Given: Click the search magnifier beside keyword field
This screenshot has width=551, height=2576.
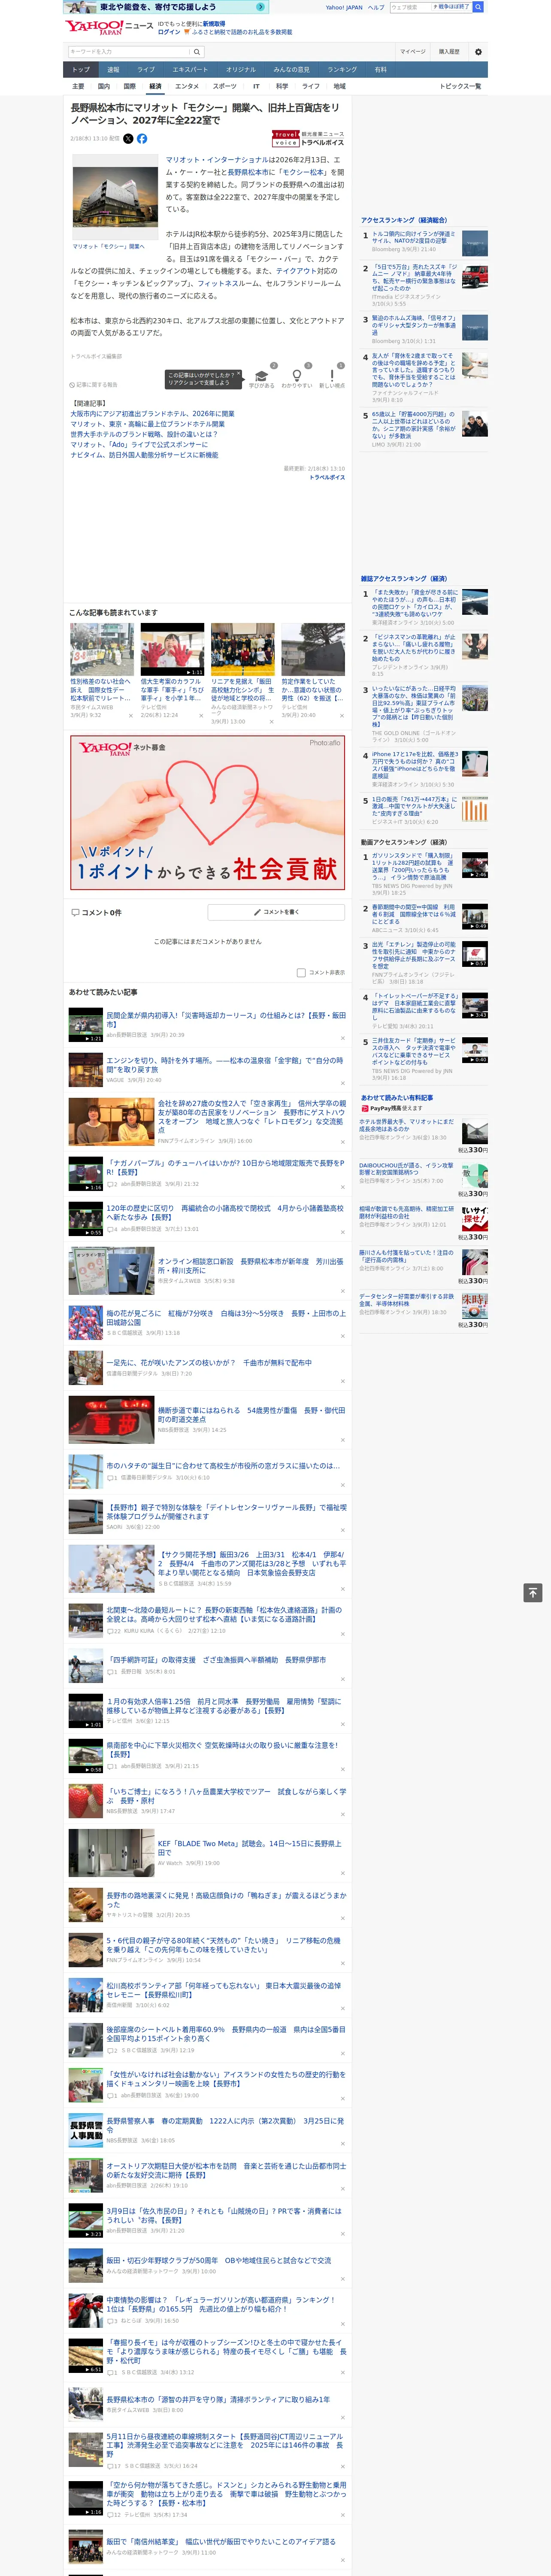Looking at the screenshot, I should click(197, 51).
